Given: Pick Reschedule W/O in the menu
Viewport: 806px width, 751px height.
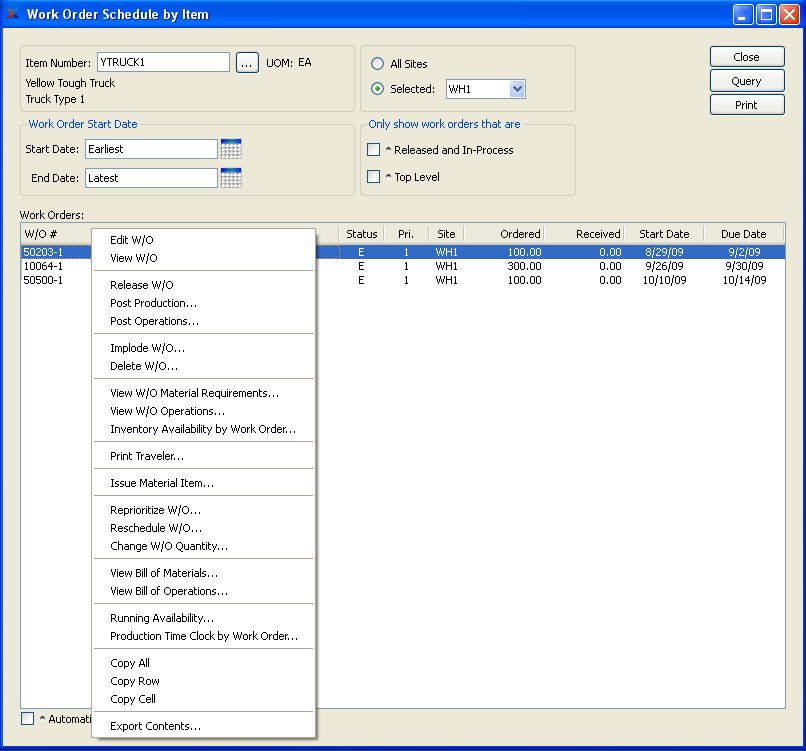Looking at the screenshot, I should coord(156,528).
